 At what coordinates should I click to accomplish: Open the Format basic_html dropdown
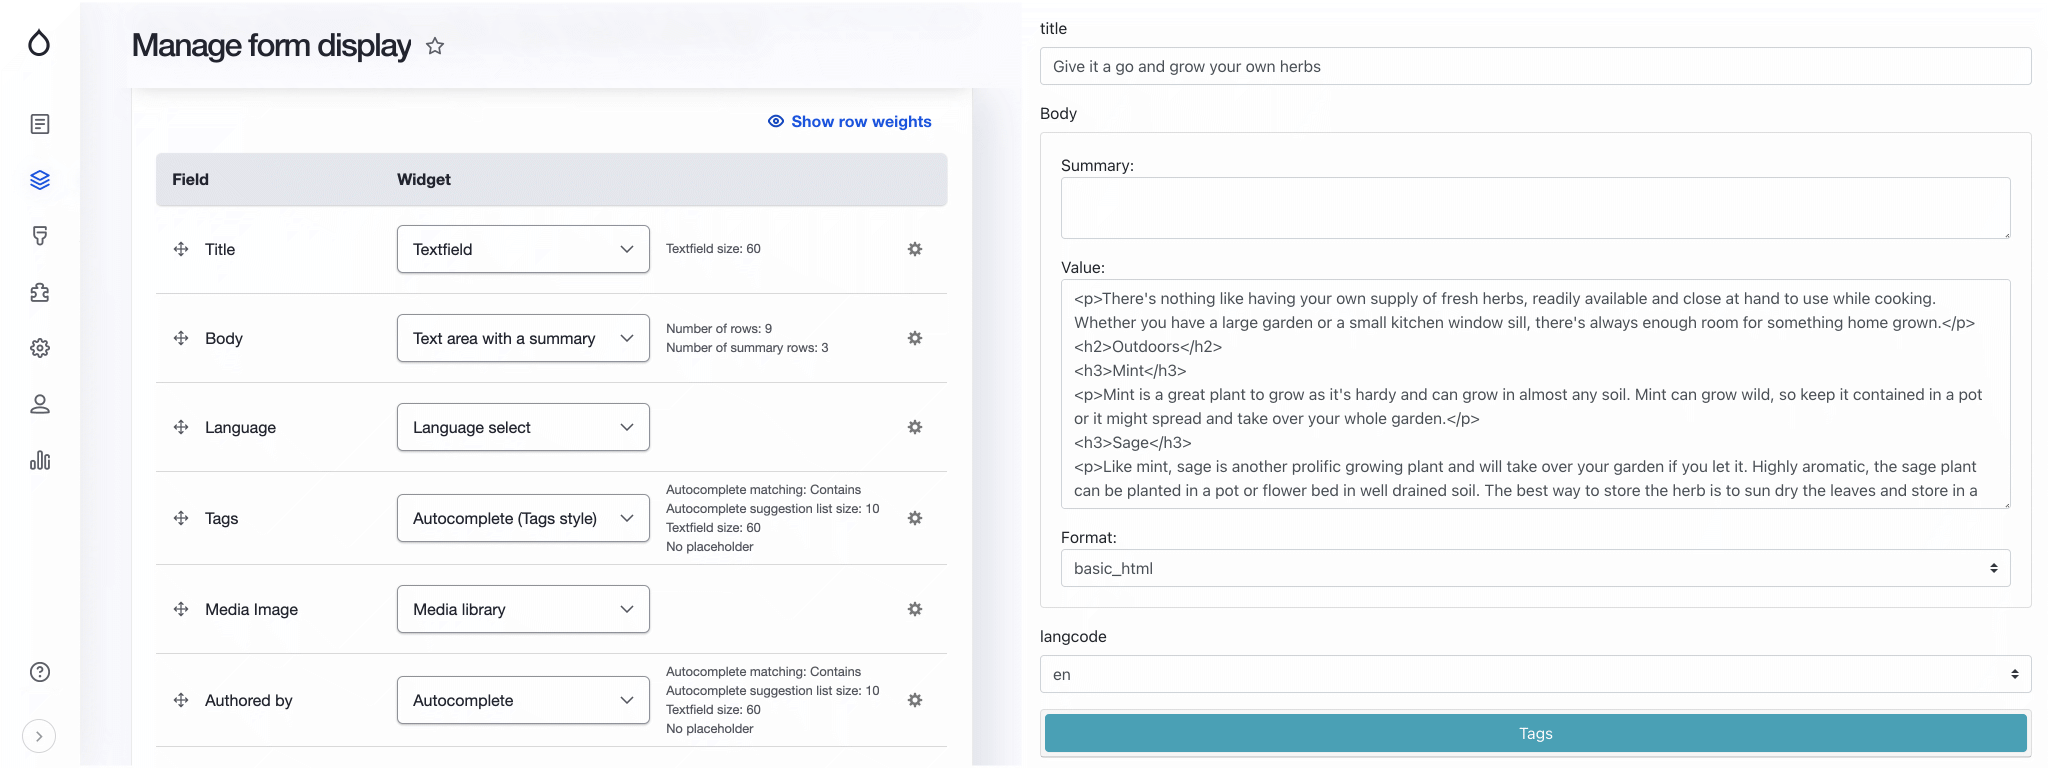coord(1535,568)
